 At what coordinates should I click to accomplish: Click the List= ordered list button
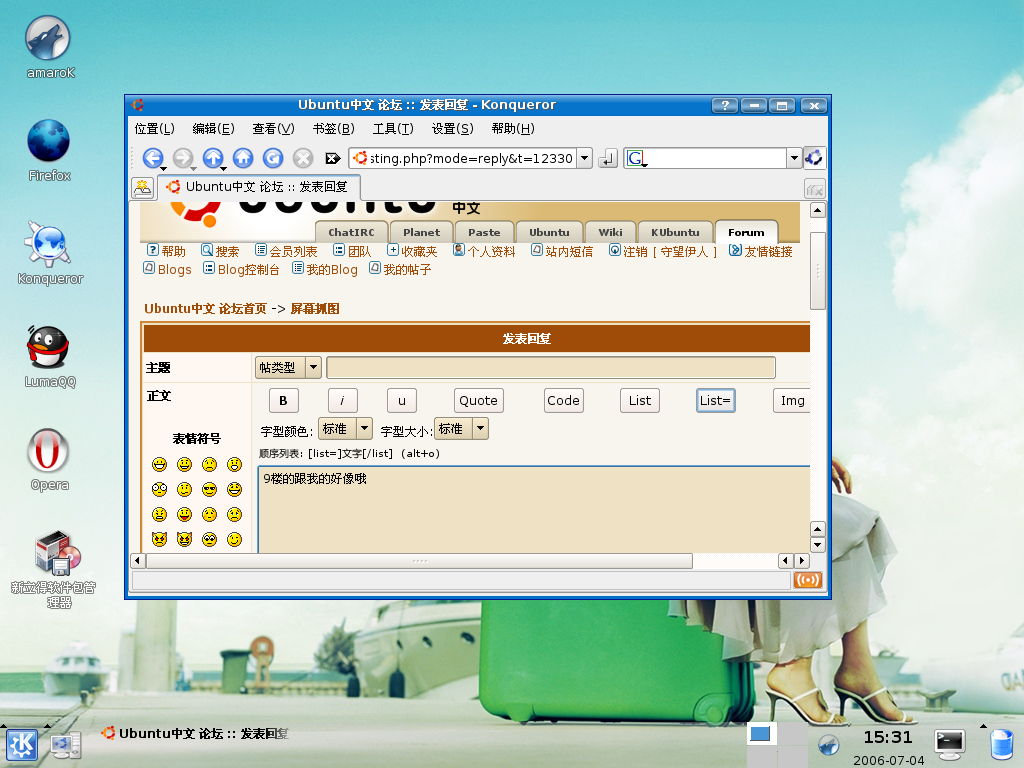(716, 400)
